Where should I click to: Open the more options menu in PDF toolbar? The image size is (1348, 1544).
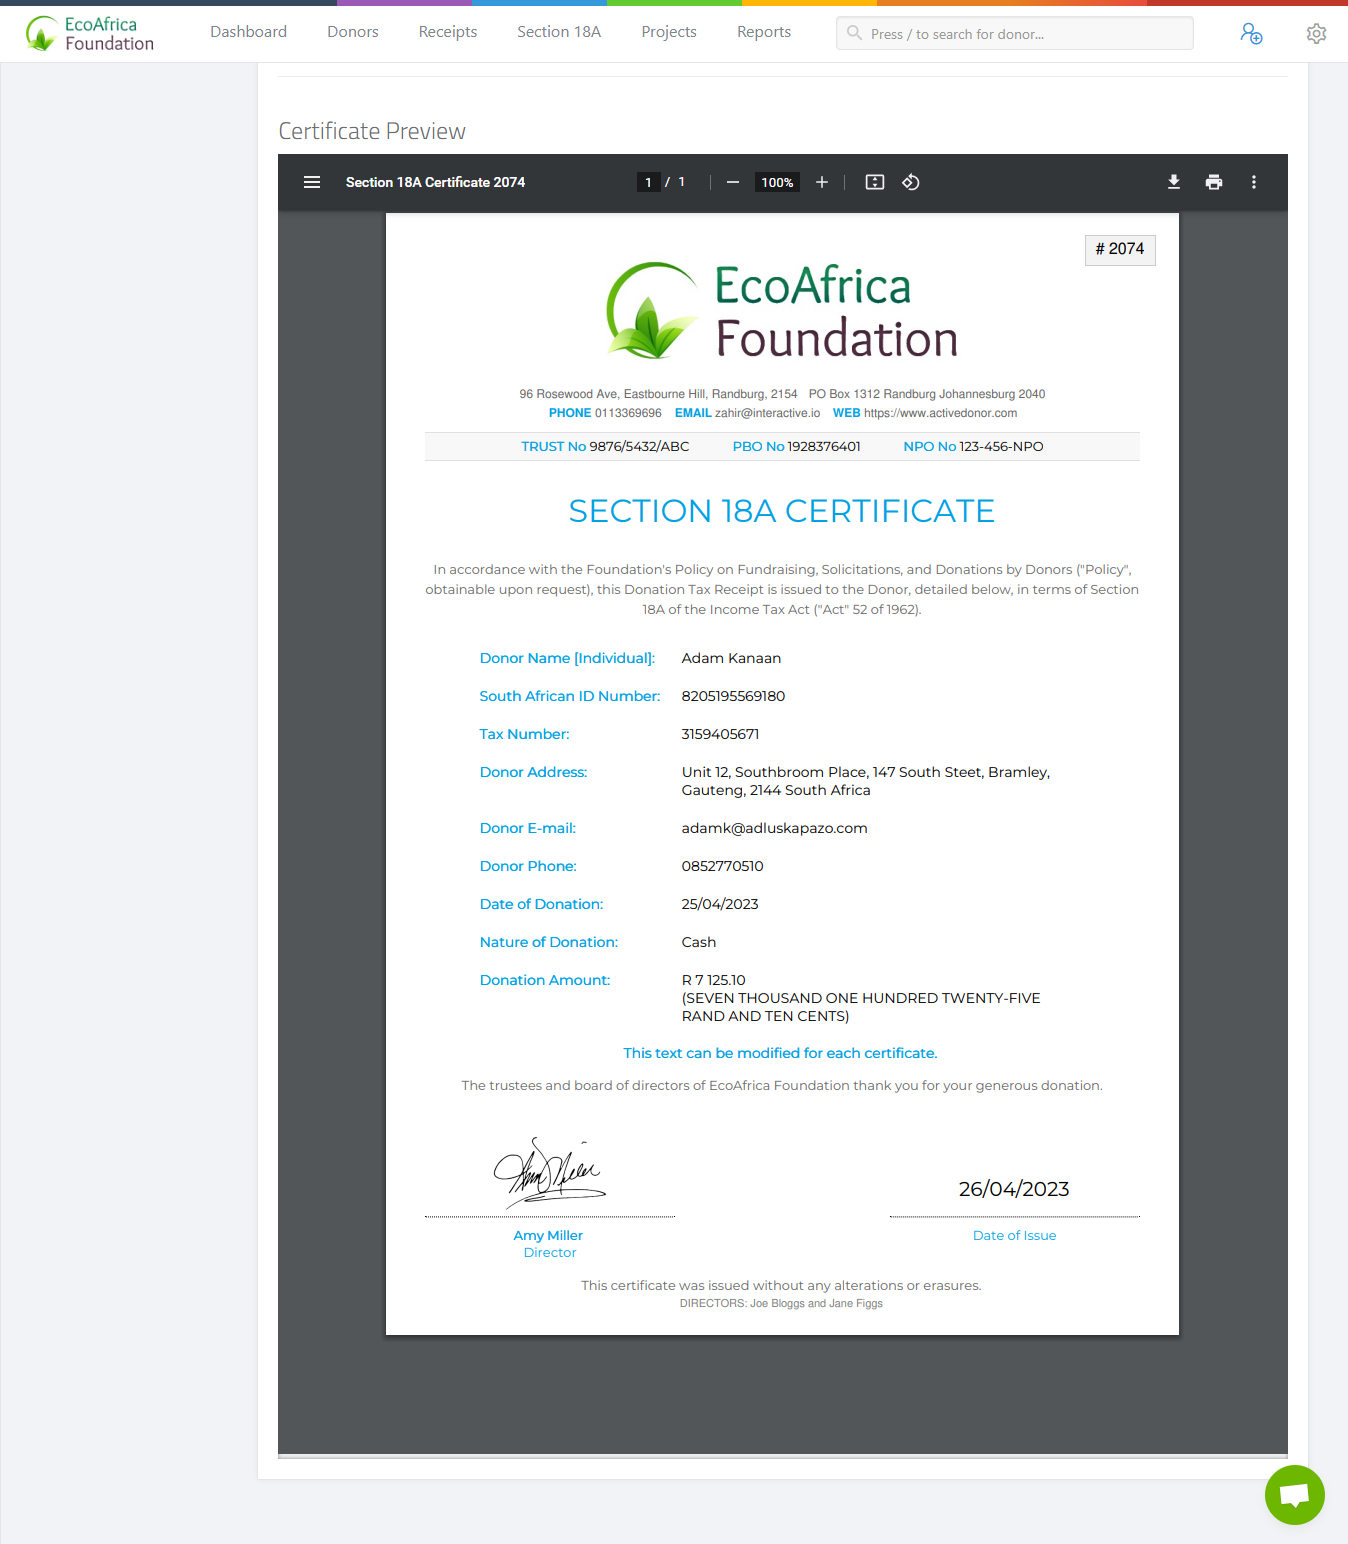click(1254, 182)
